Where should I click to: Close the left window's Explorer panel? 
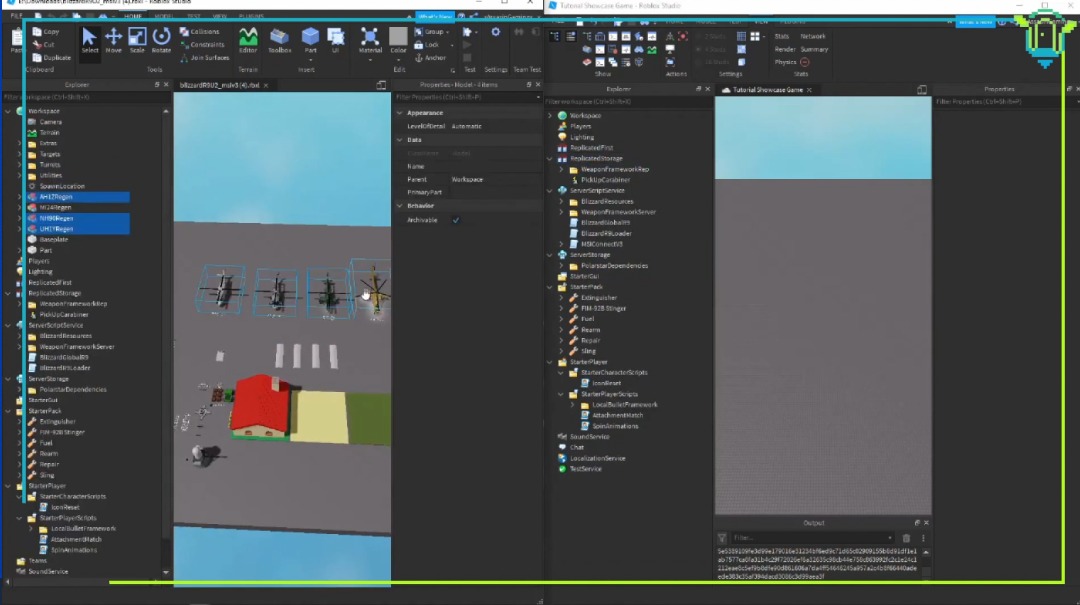pos(166,85)
